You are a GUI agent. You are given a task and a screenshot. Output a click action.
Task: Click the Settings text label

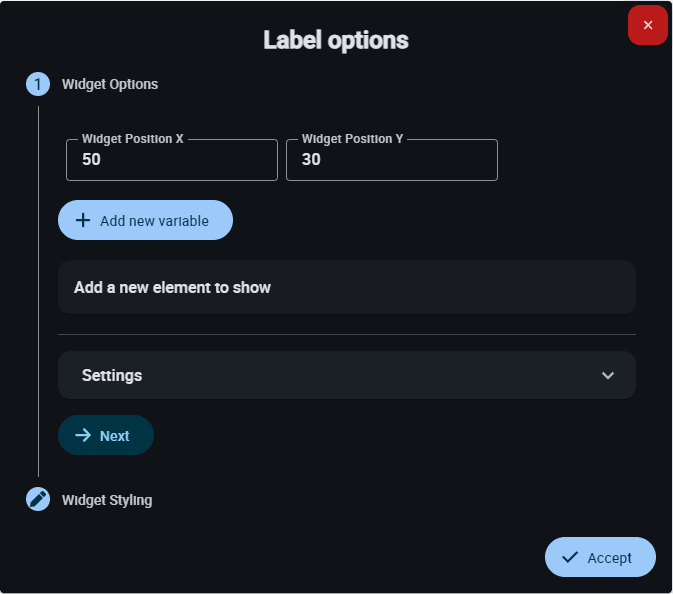click(112, 375)
